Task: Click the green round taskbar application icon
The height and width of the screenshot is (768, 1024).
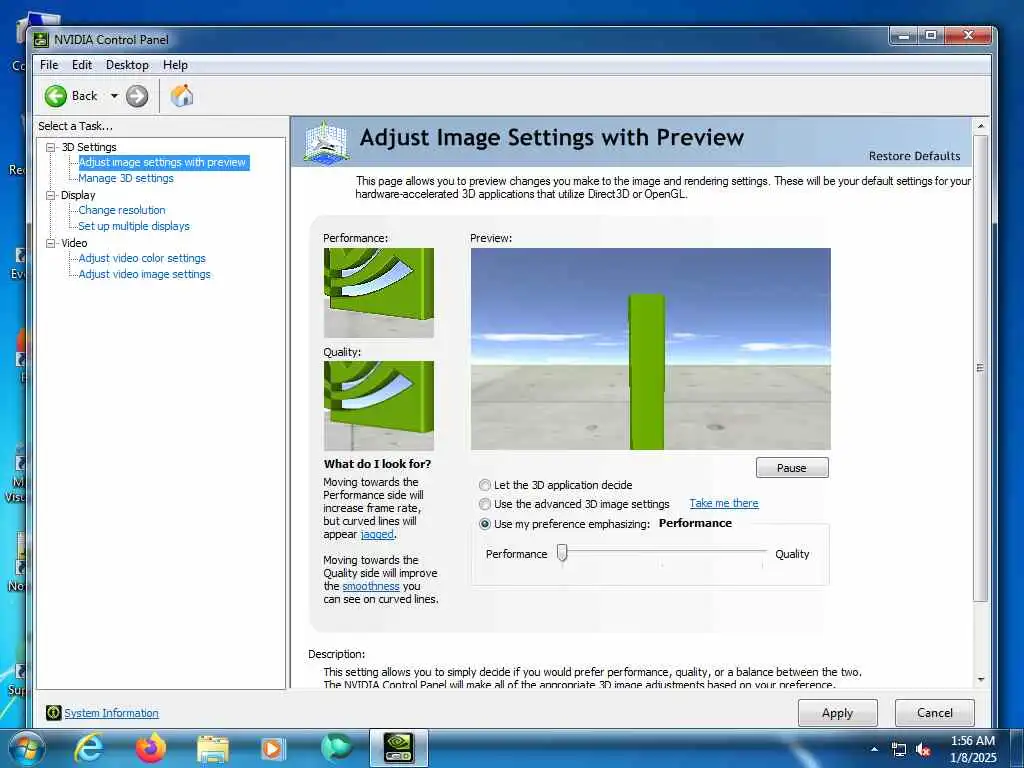Action: tap(336, 748)
